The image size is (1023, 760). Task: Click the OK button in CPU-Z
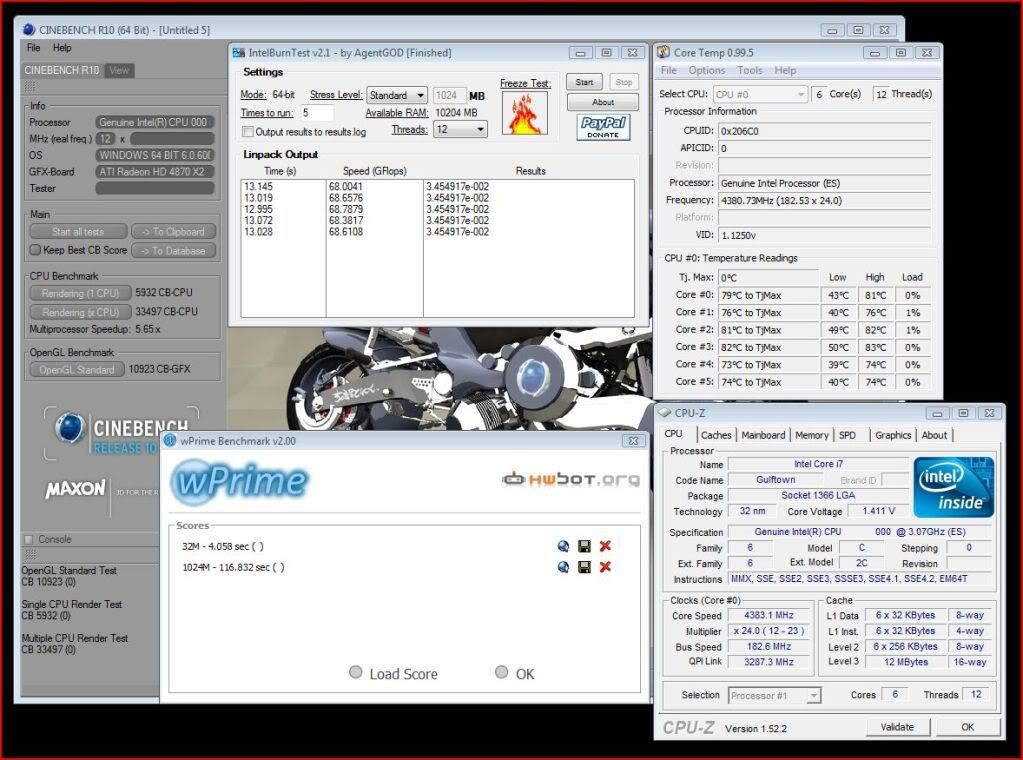(967, 727)
